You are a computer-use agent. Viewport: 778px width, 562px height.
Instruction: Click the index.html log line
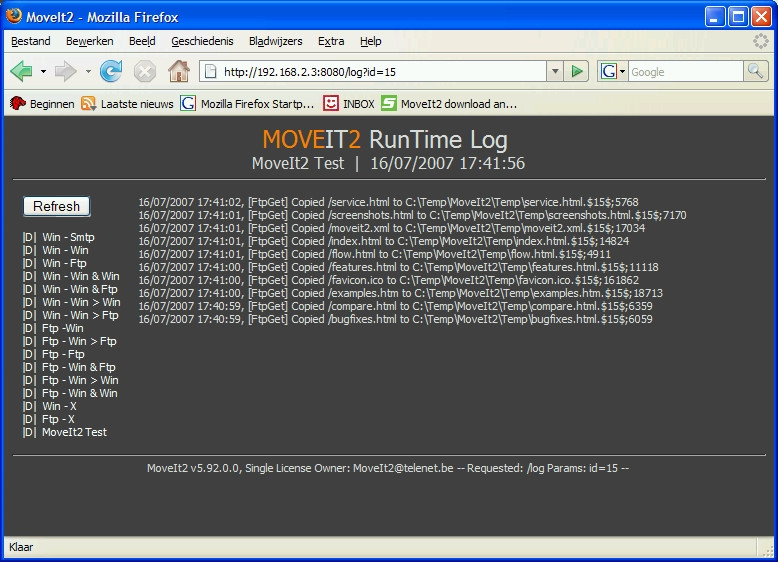[384, 241]
